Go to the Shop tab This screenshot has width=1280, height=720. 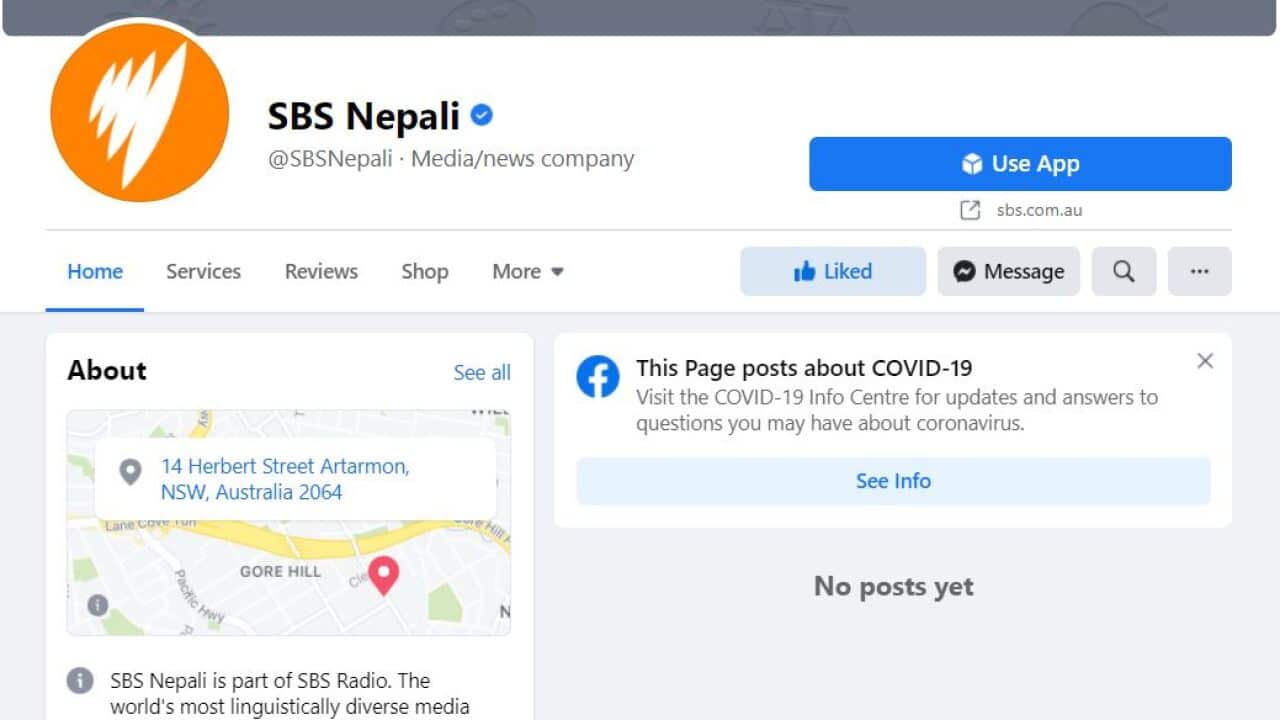point(424,271)
